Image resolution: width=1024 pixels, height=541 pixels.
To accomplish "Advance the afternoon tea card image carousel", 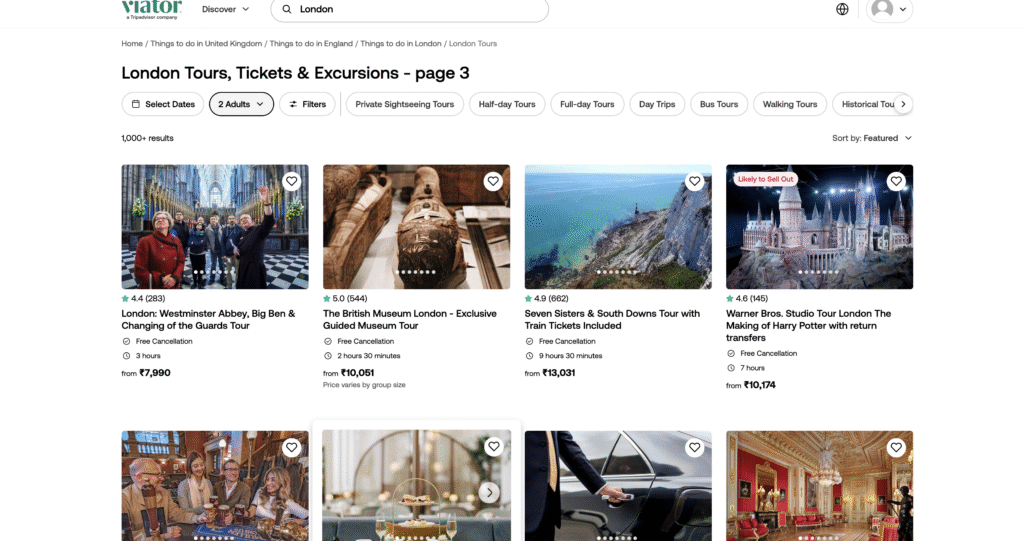I will click(x=489, y=492).
